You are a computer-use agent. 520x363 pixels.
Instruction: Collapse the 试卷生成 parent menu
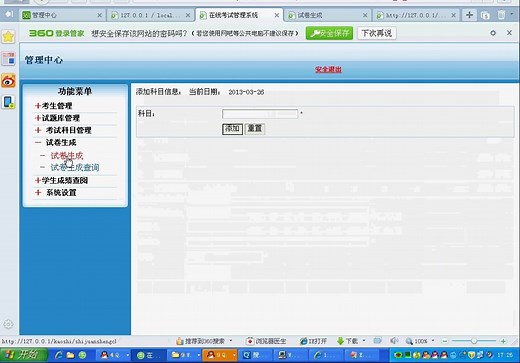(56, 143)
